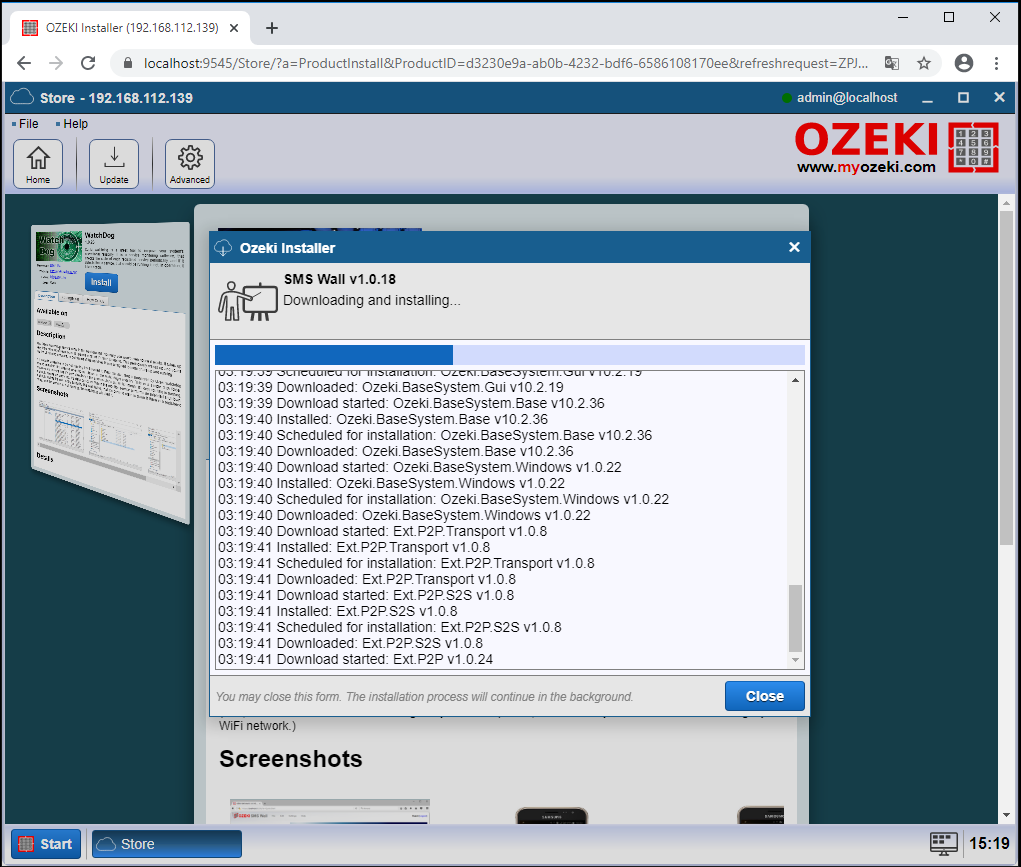
Task: Close the OZEKI Installer browser tab
Action: (x=234, y=28)
